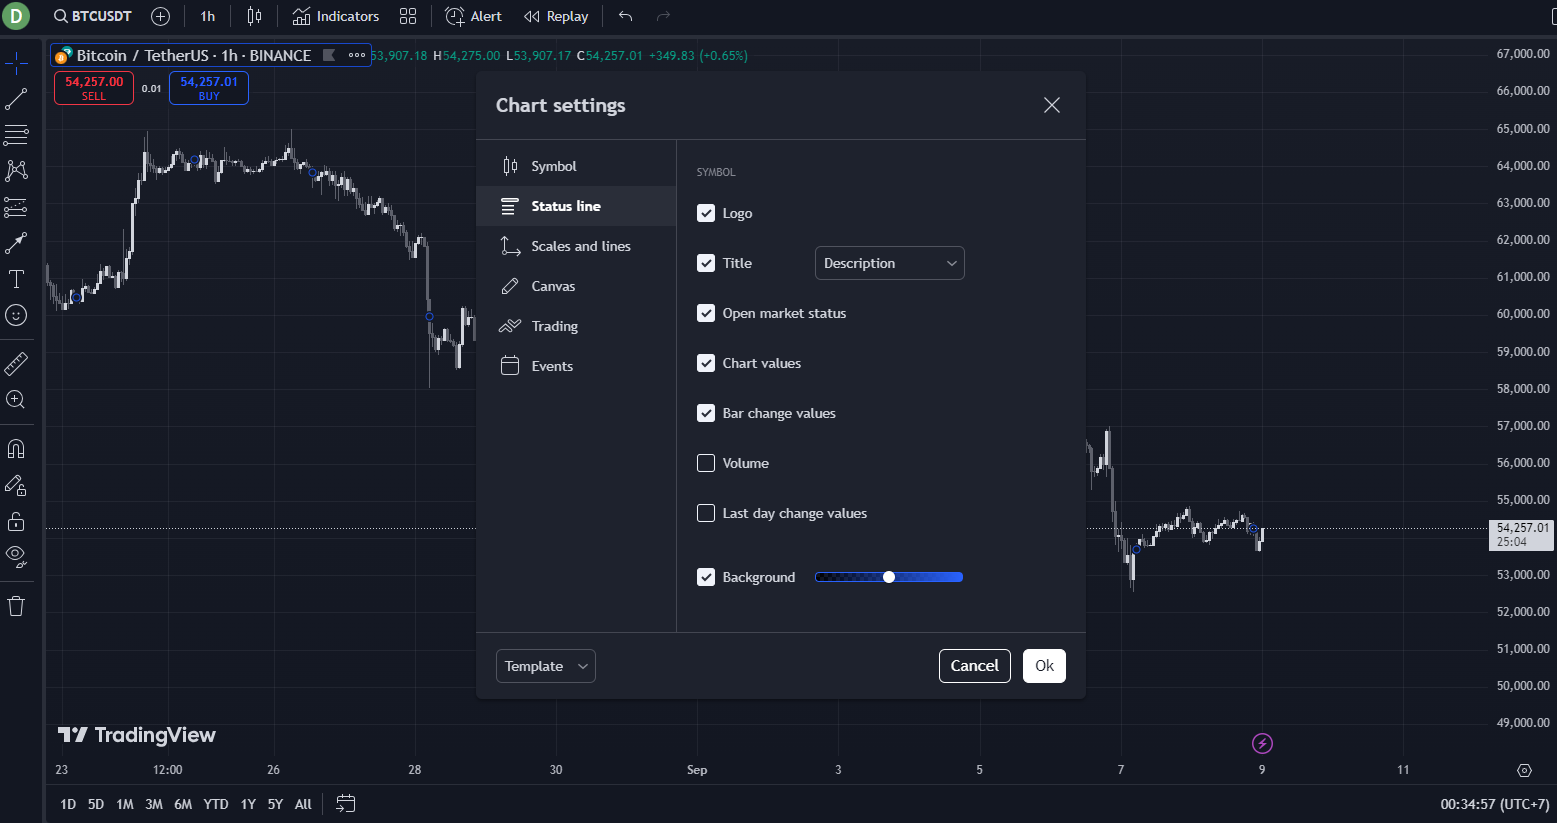Click the 54,257.01 BUY button
Viewport: 1557px width, 823px height.
tap(209, 88)
